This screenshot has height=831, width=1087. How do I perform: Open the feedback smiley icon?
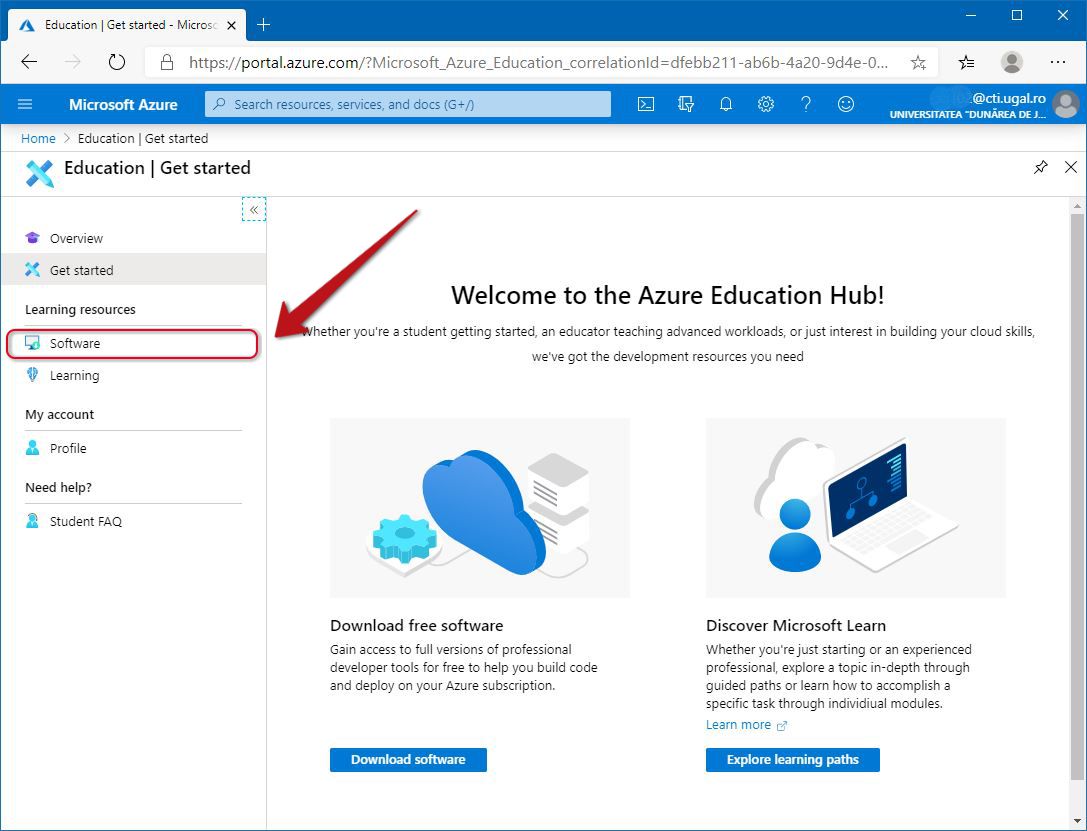coord(846,104)
